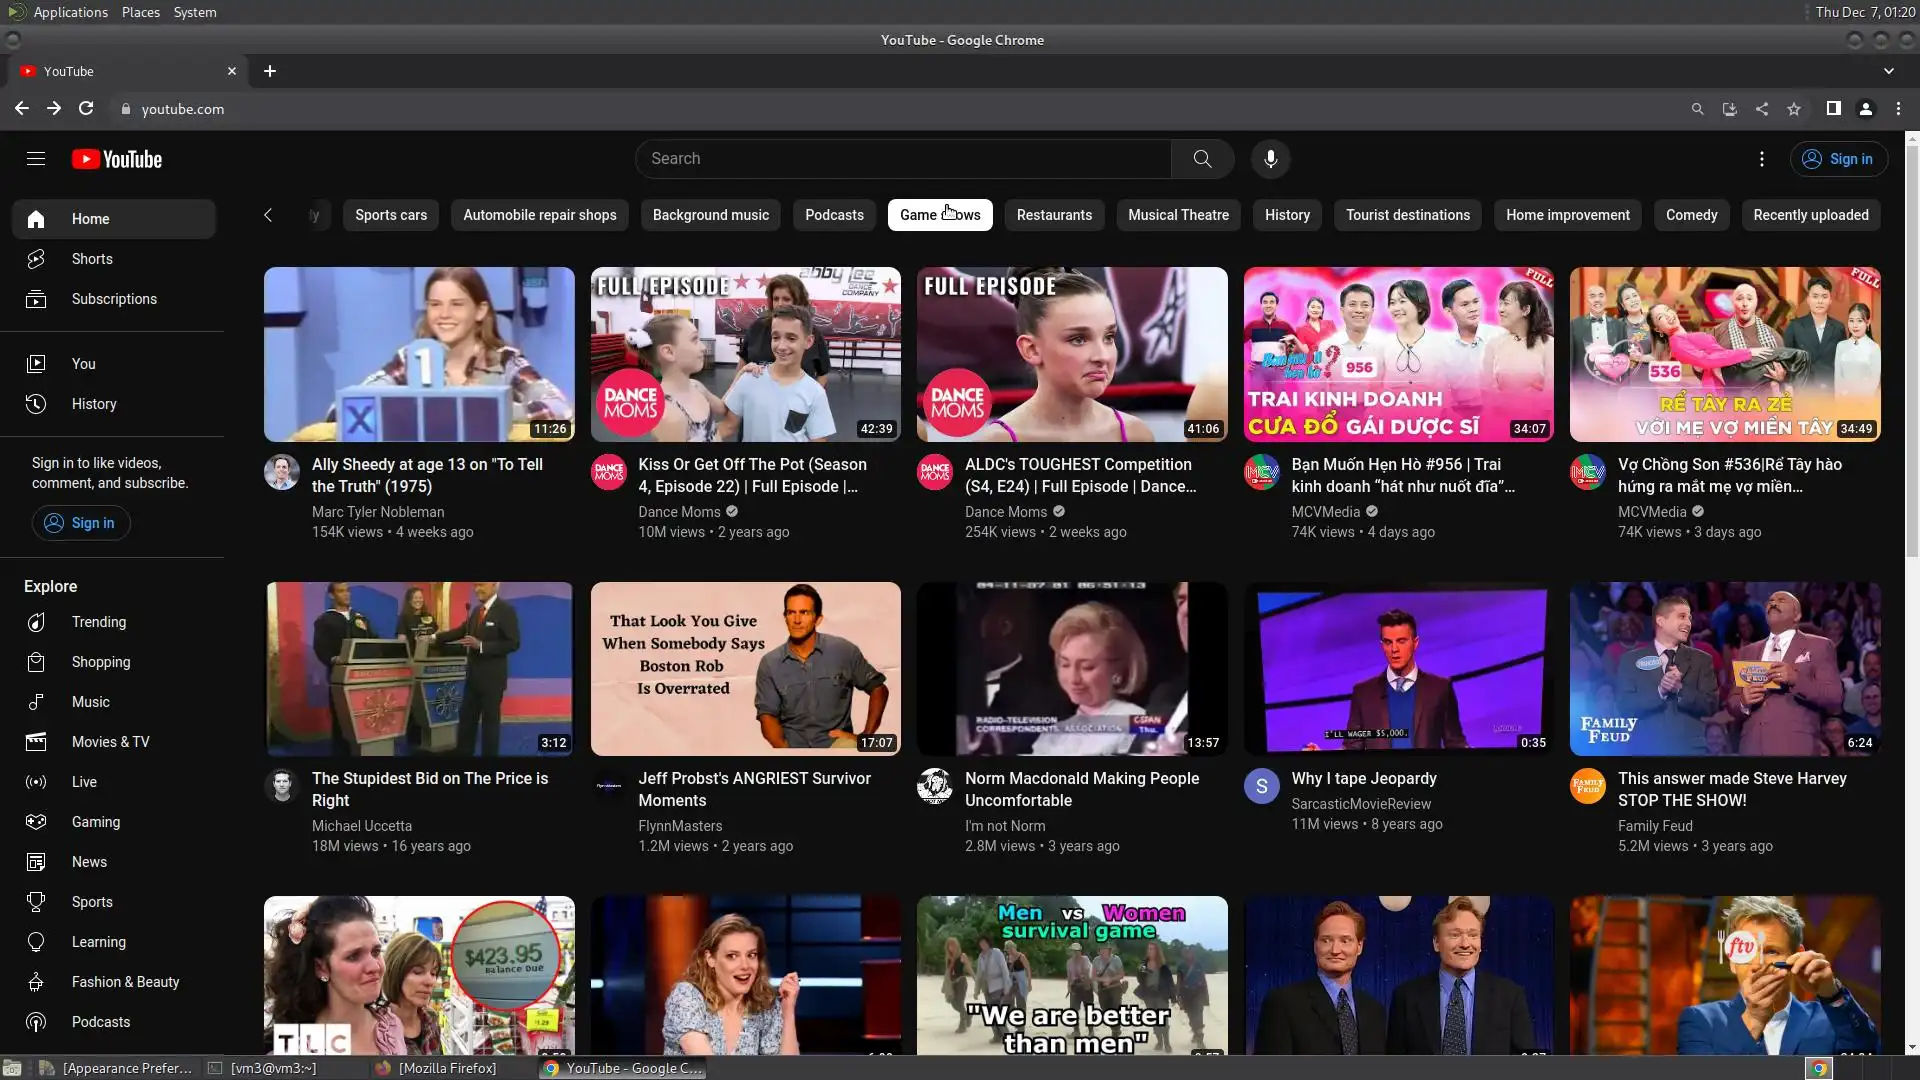Open the Family Feud Steve Harvey video thumbnail
The image size is (1920, 1080).
[x=1724, y=669]
